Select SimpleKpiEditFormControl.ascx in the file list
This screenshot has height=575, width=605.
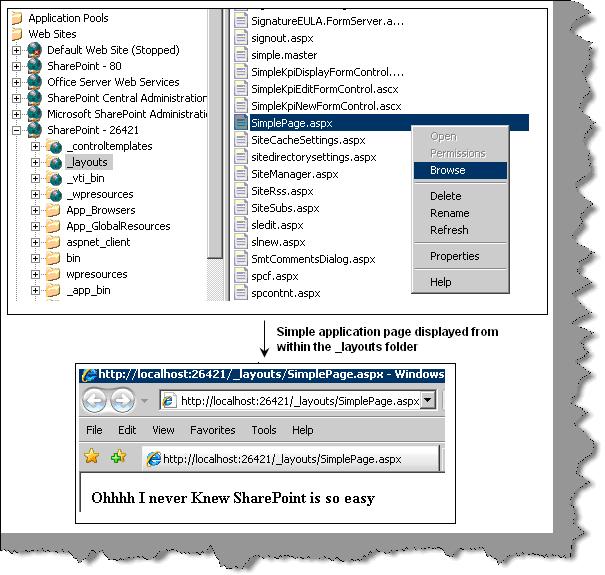pyautogui.click(x=324, y=89)
